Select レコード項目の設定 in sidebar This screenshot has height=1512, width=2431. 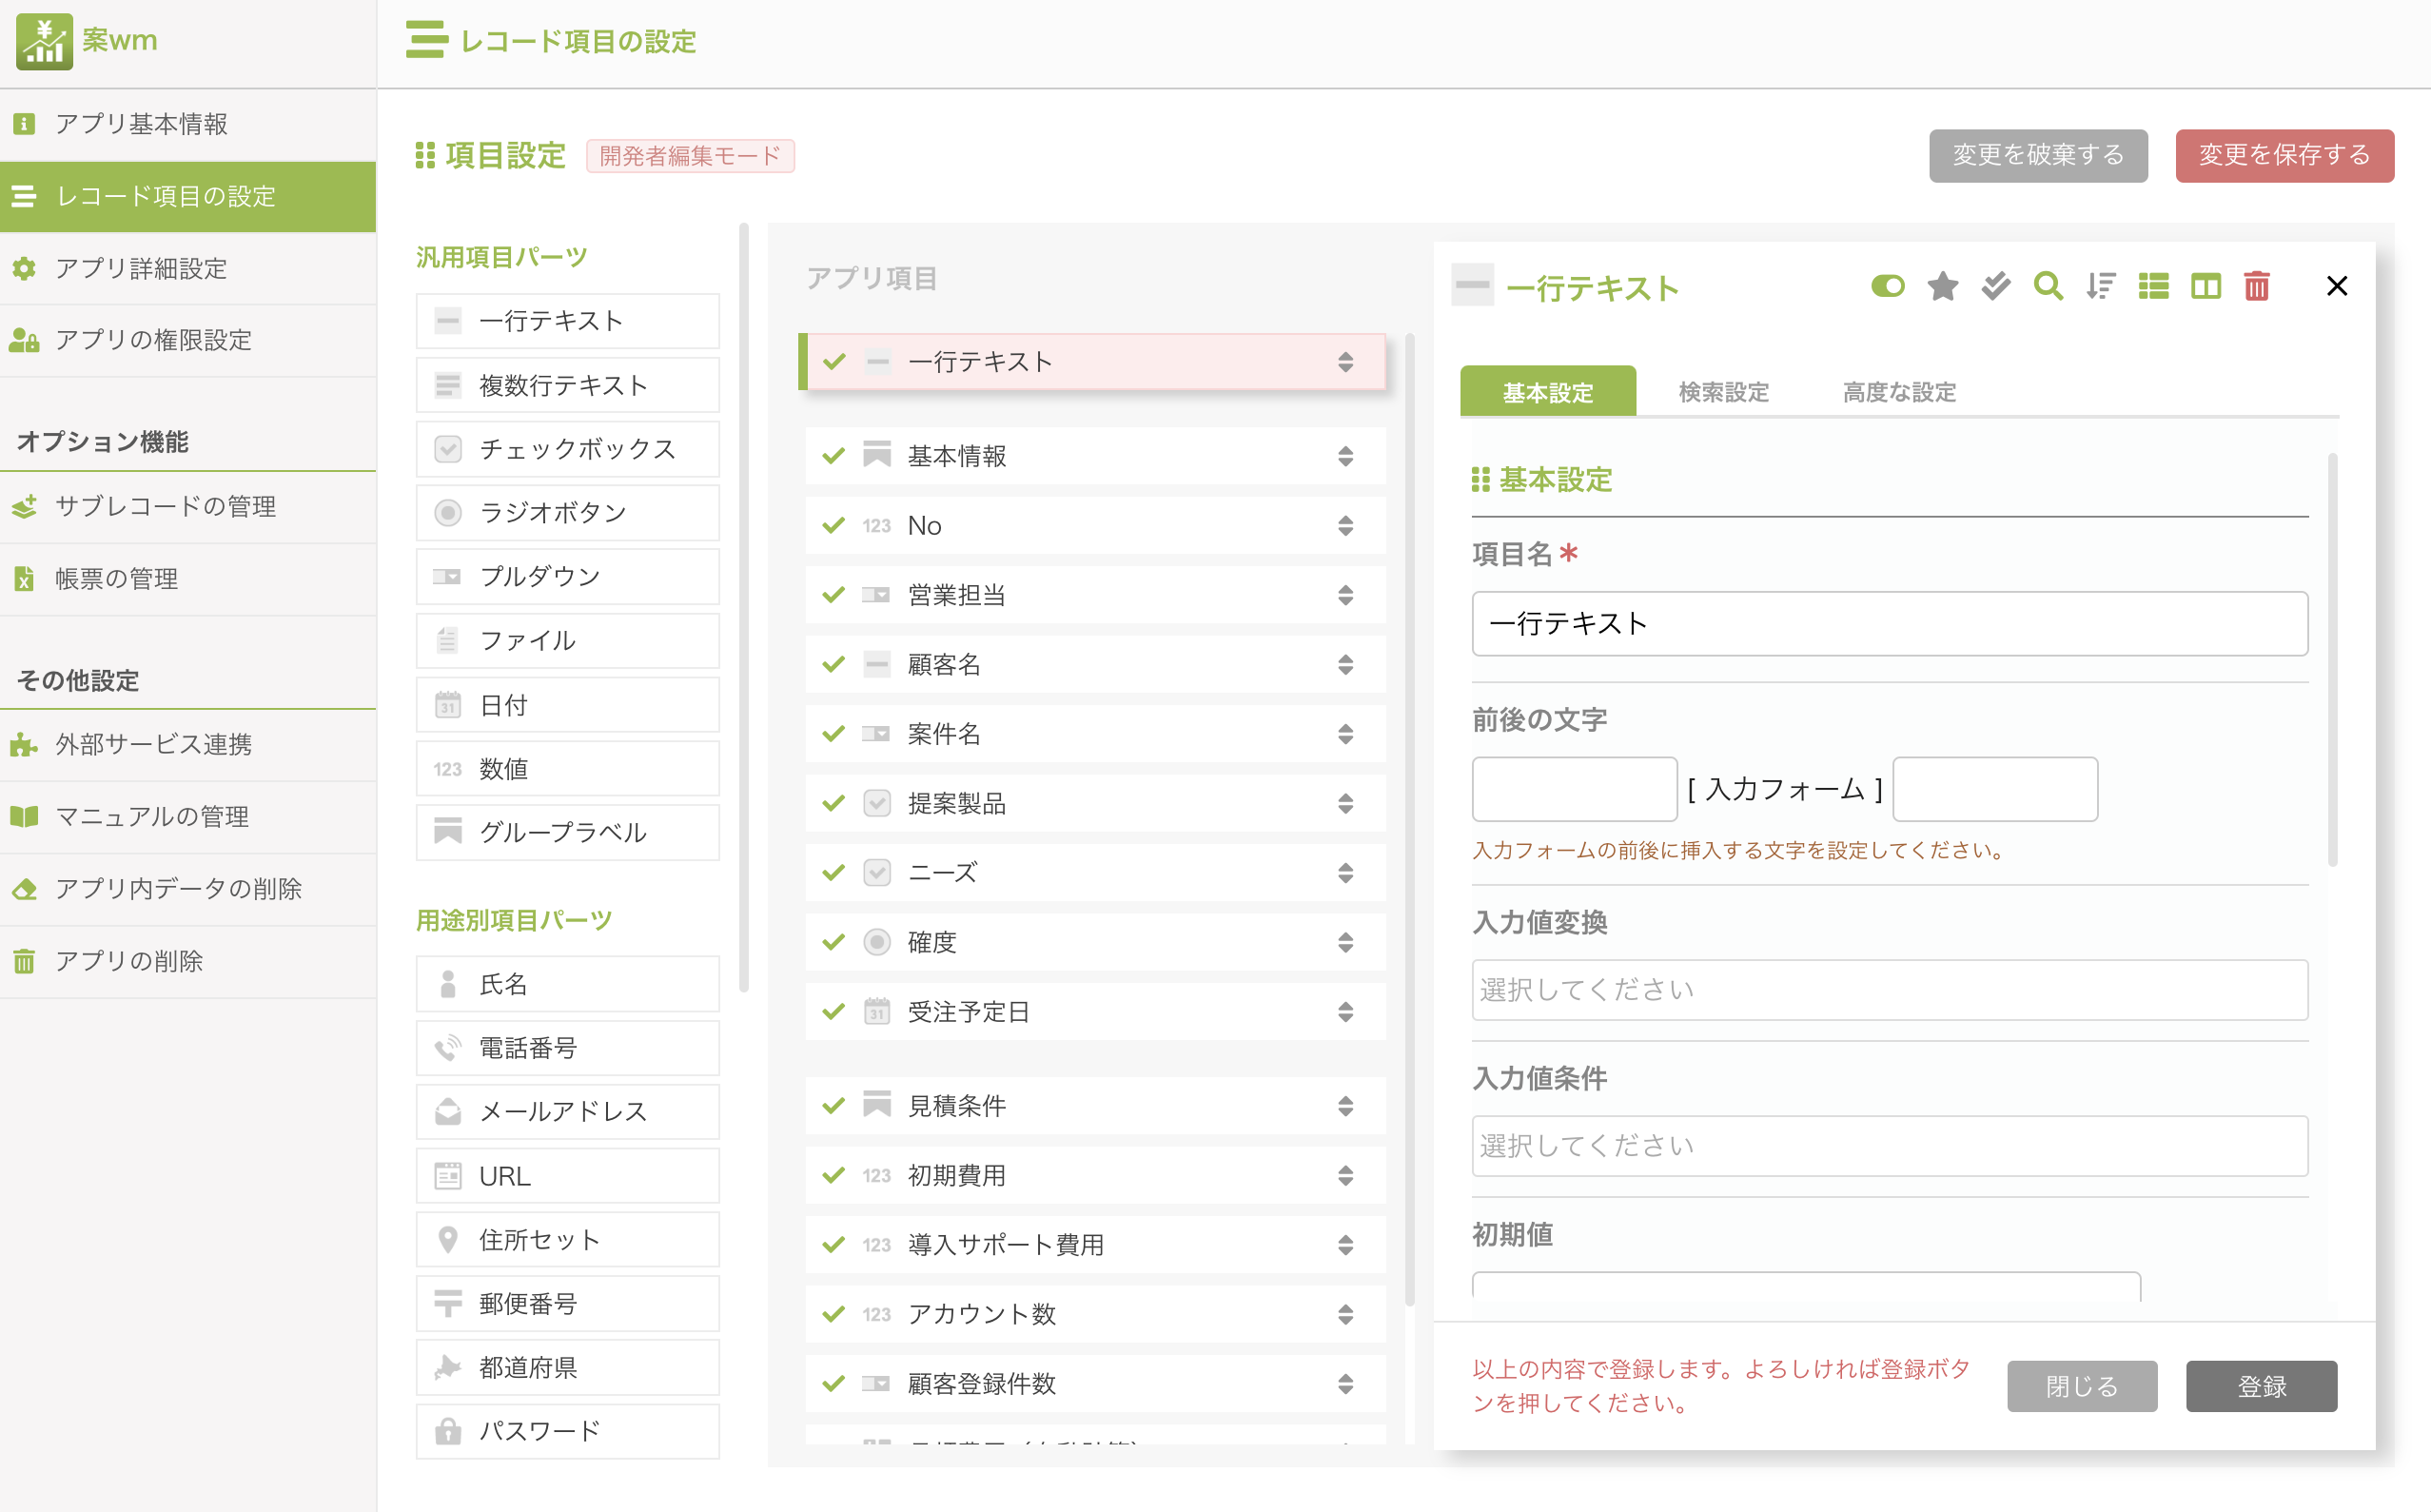coord(188,196)
